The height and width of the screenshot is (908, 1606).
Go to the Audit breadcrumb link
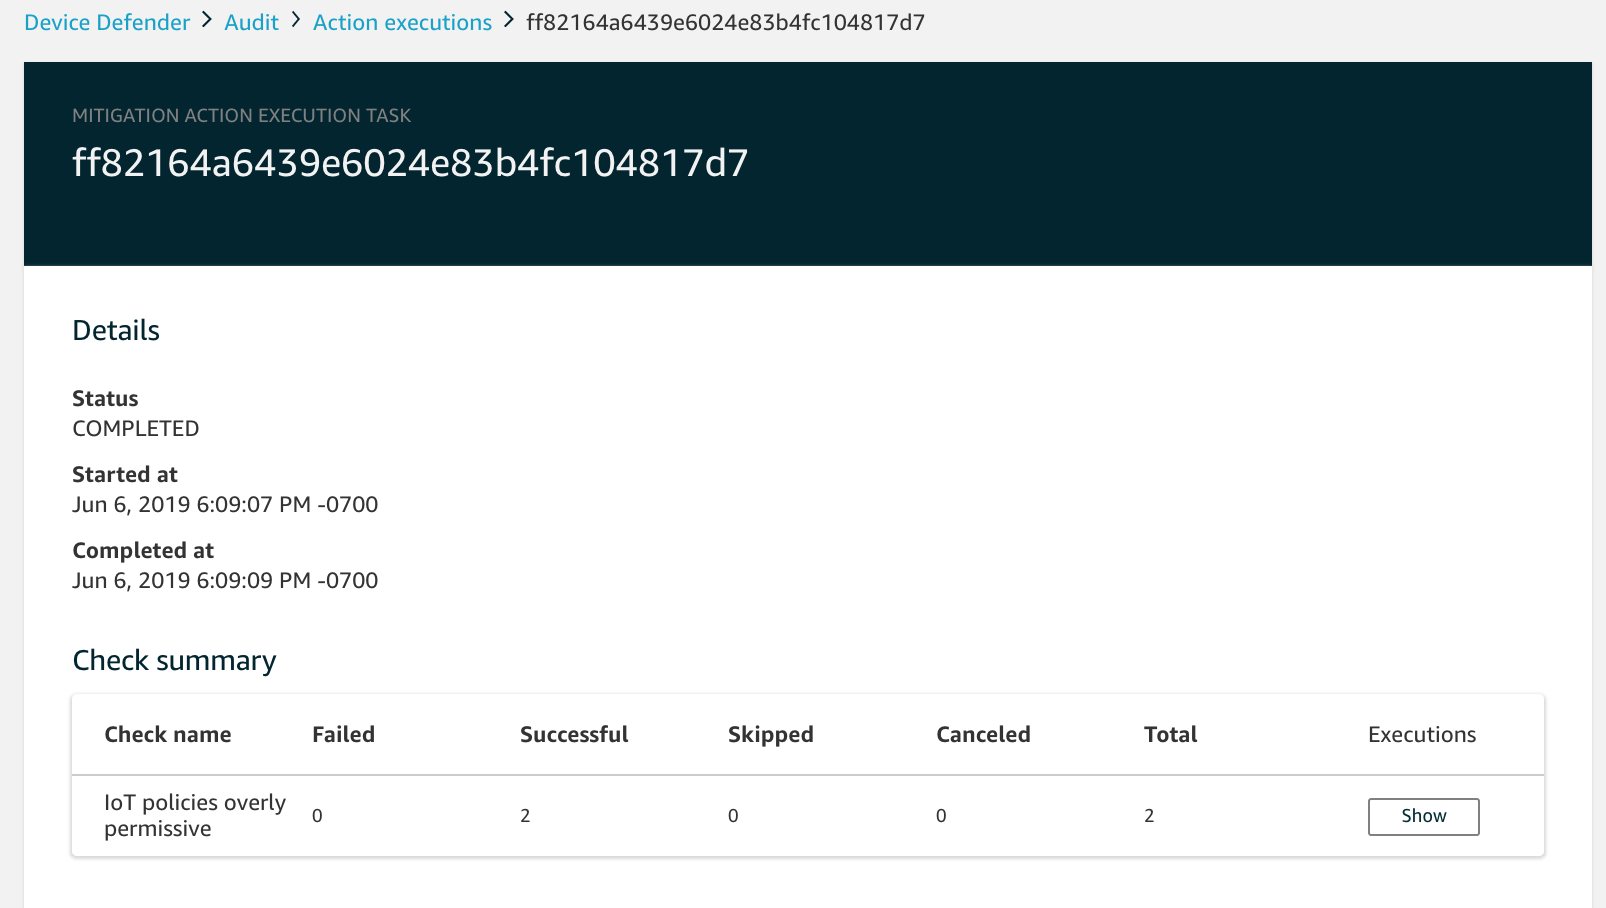click(251, 22)
